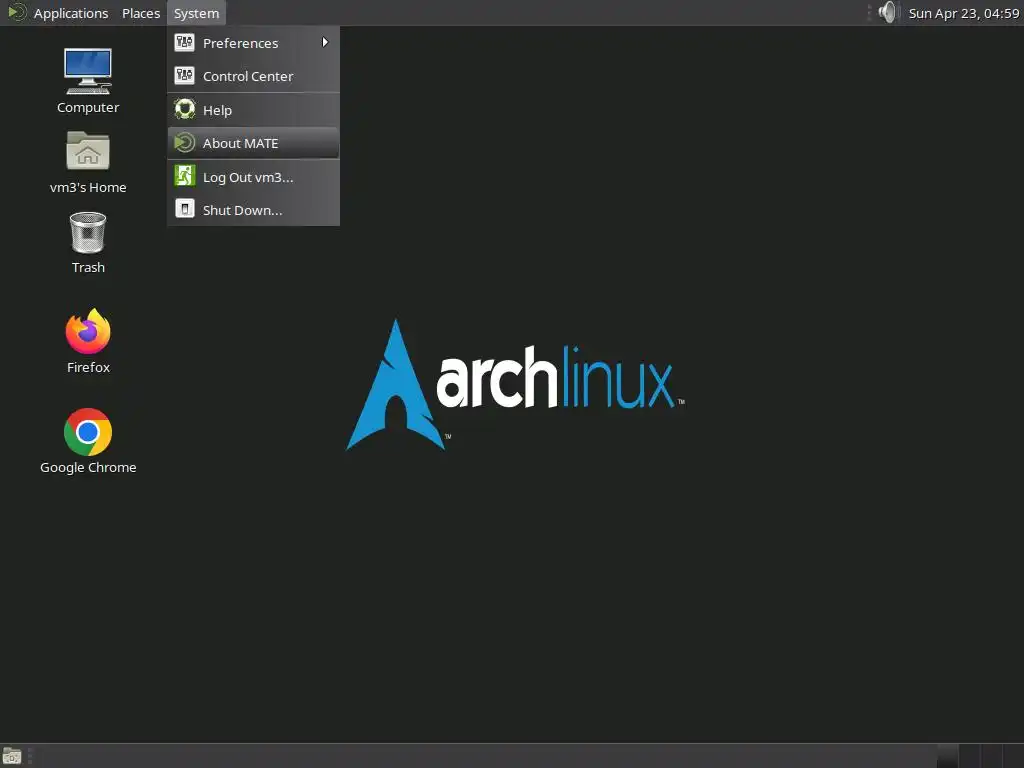1024x768 pixels.
Task: Select the Trash desktop icon
Action: [88, 242]
